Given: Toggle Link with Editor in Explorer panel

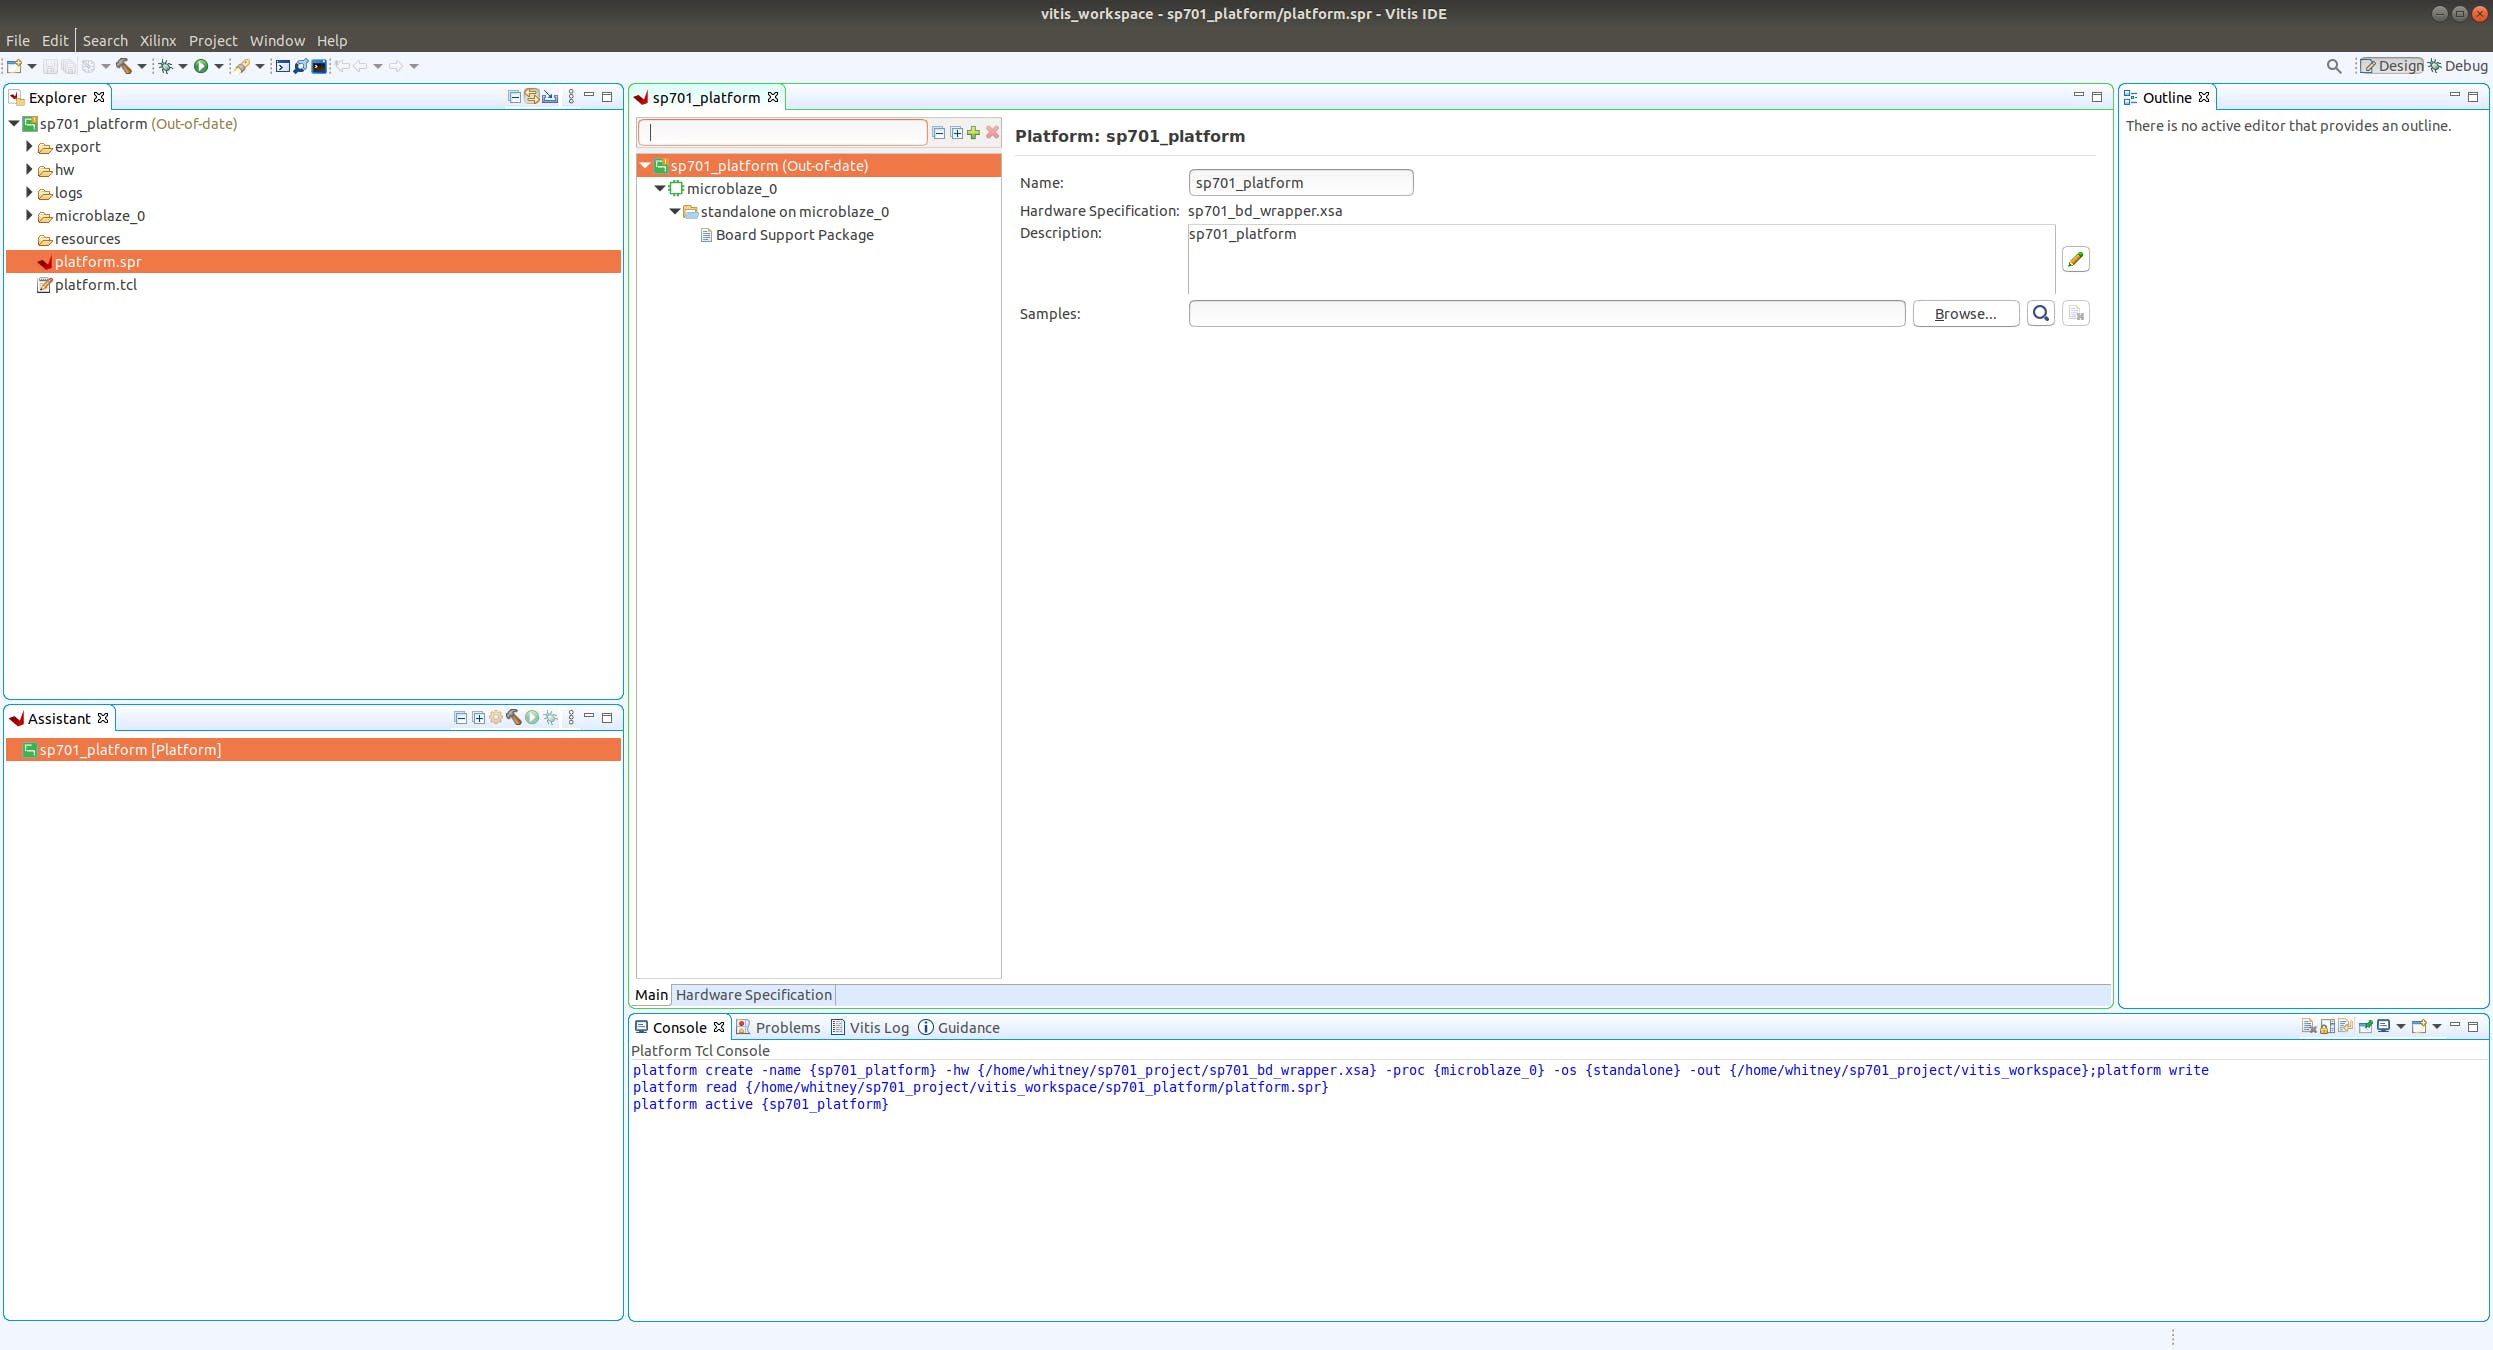Looking at the screenshot, I should click(532, 97).
